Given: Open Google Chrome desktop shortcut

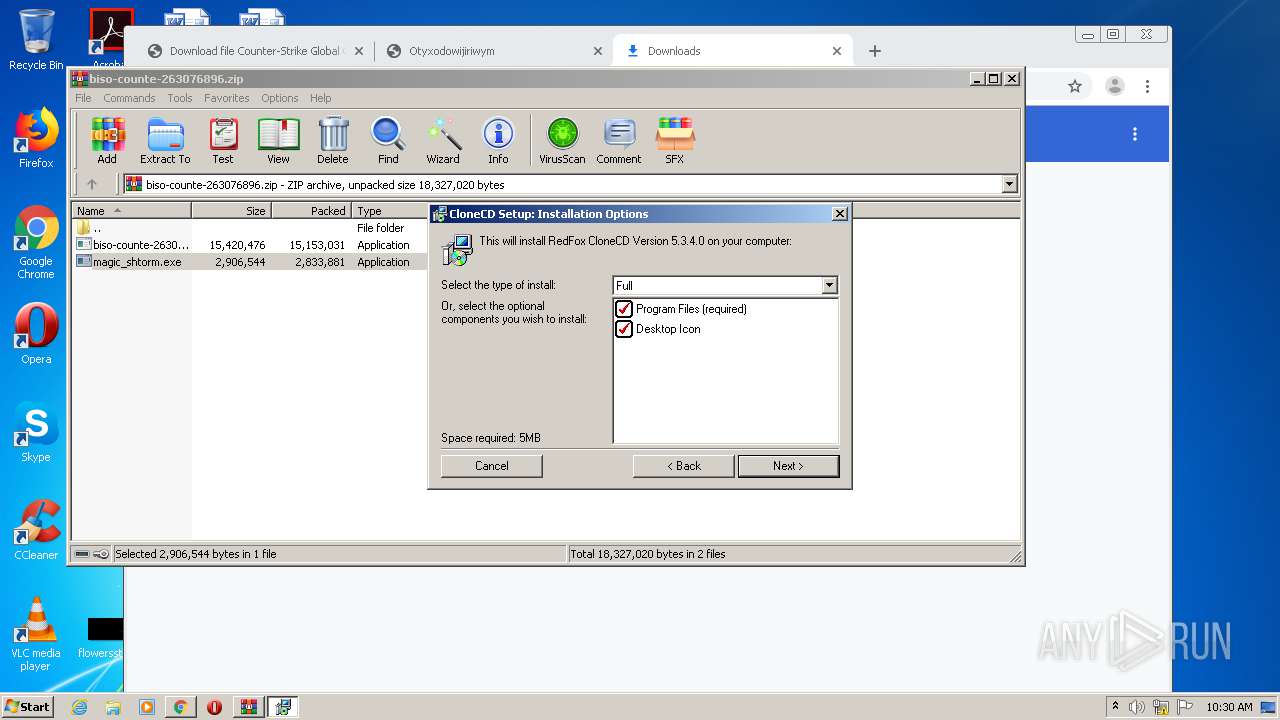Looking at the screenshot, I should click(36, 243).
